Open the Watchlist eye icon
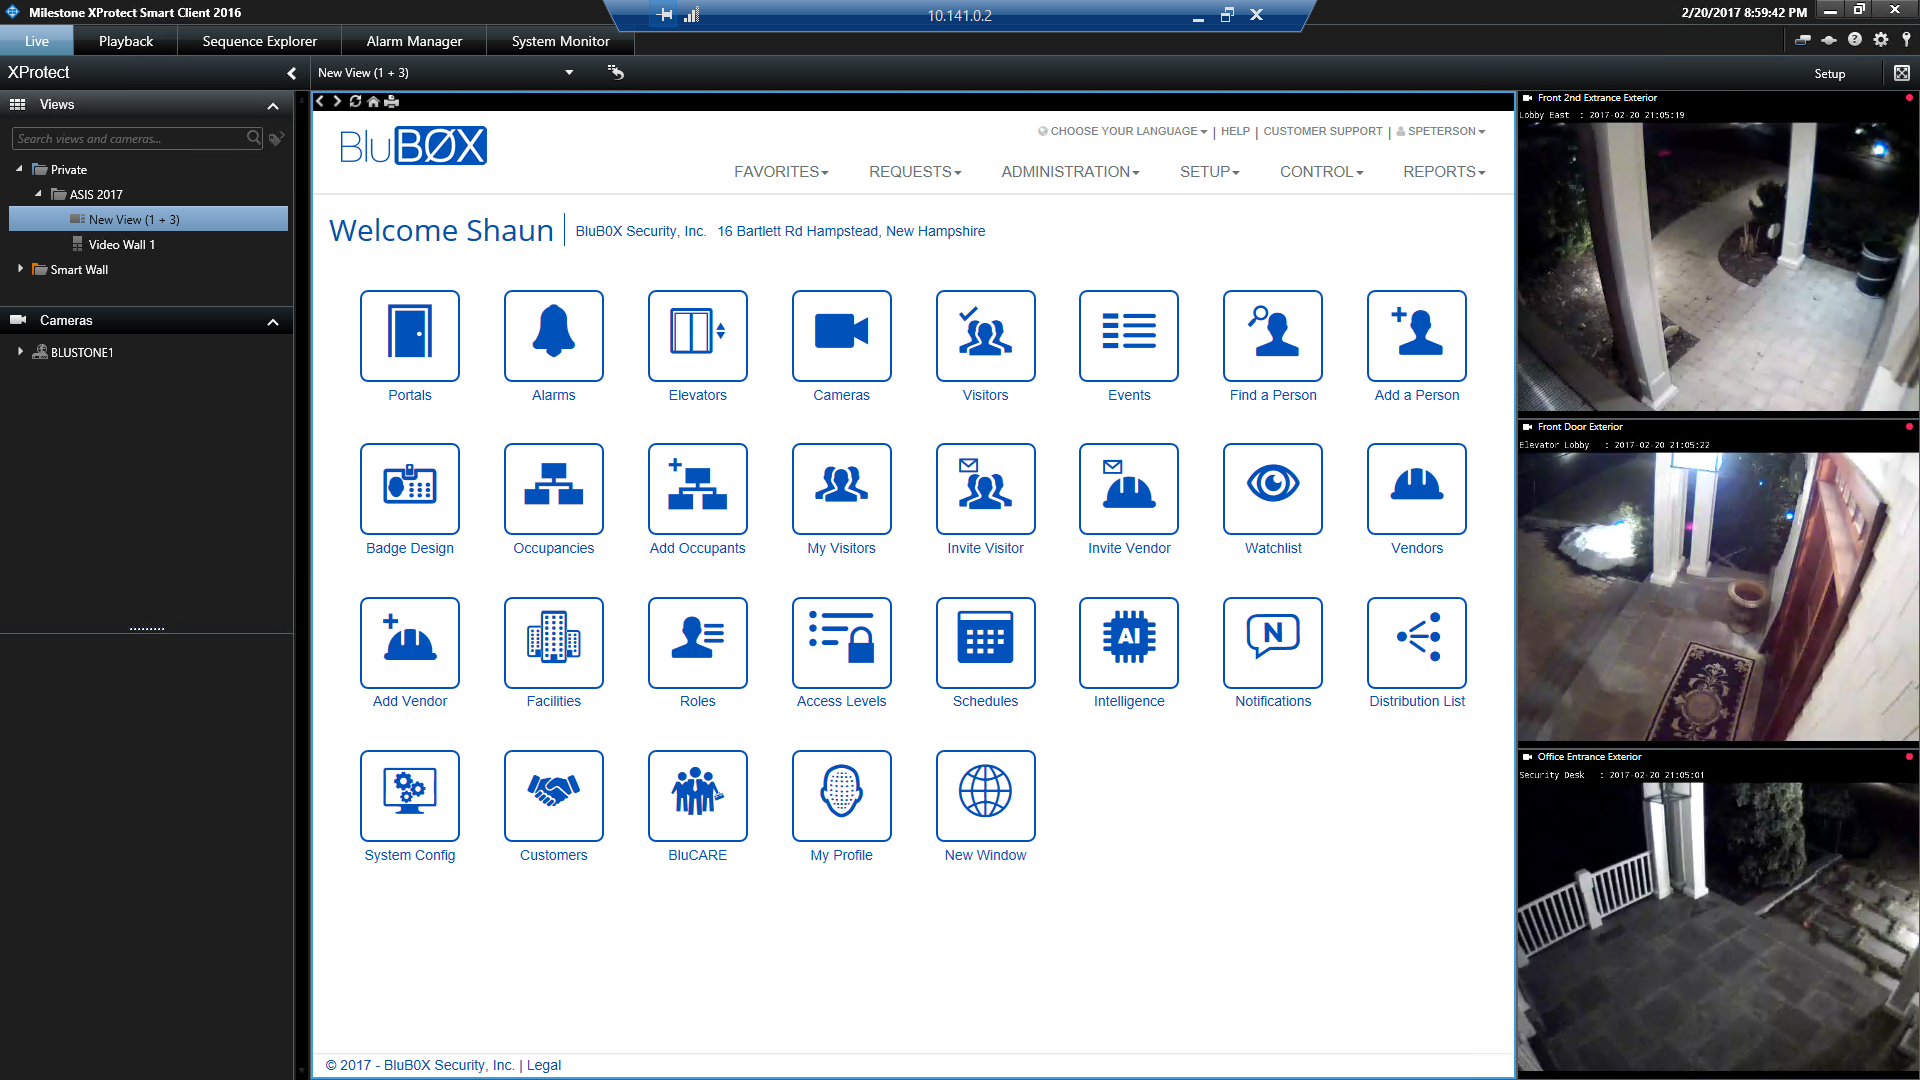This screenshot has width=1920, height=1080. [1272, 489]
